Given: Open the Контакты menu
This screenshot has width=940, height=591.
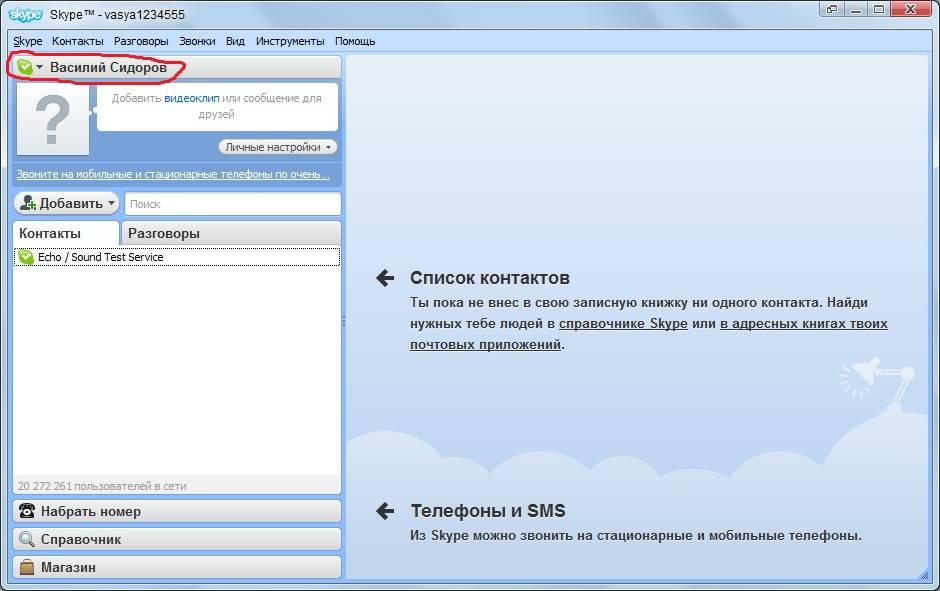Looking at the screenshot, I should click(x=77, y=41).
